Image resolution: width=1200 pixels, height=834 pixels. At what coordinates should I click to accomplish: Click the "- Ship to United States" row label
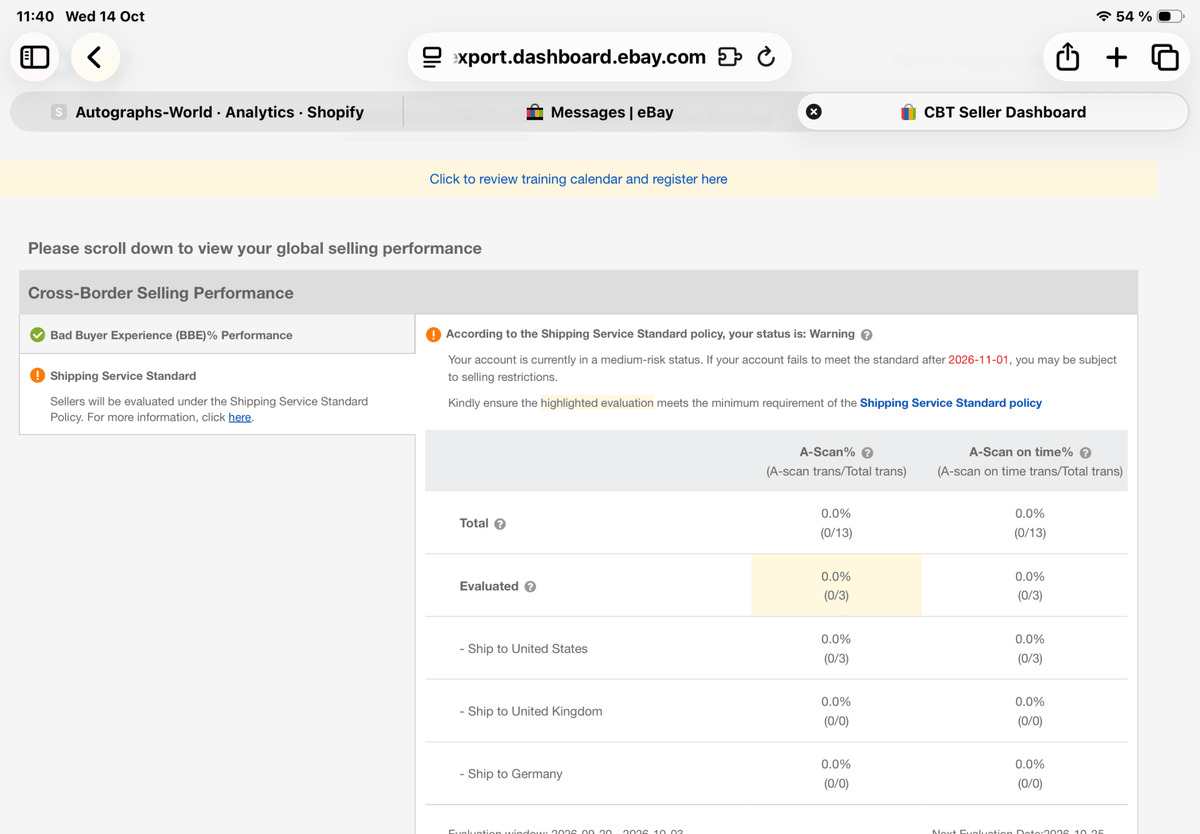[x=524, y=649]
